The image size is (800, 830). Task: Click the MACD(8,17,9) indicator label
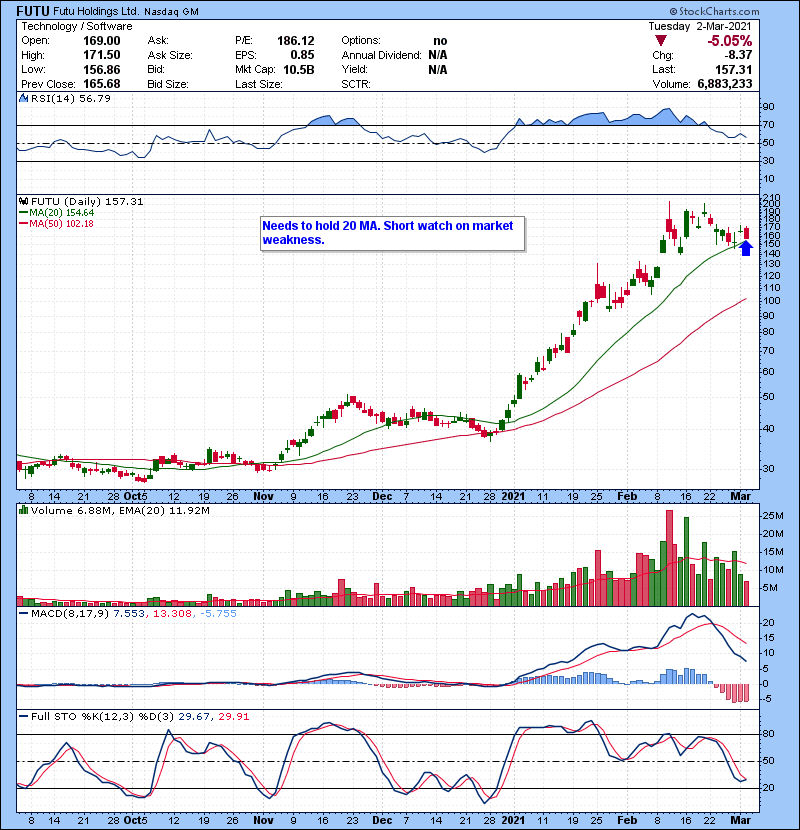coord(71,614)
